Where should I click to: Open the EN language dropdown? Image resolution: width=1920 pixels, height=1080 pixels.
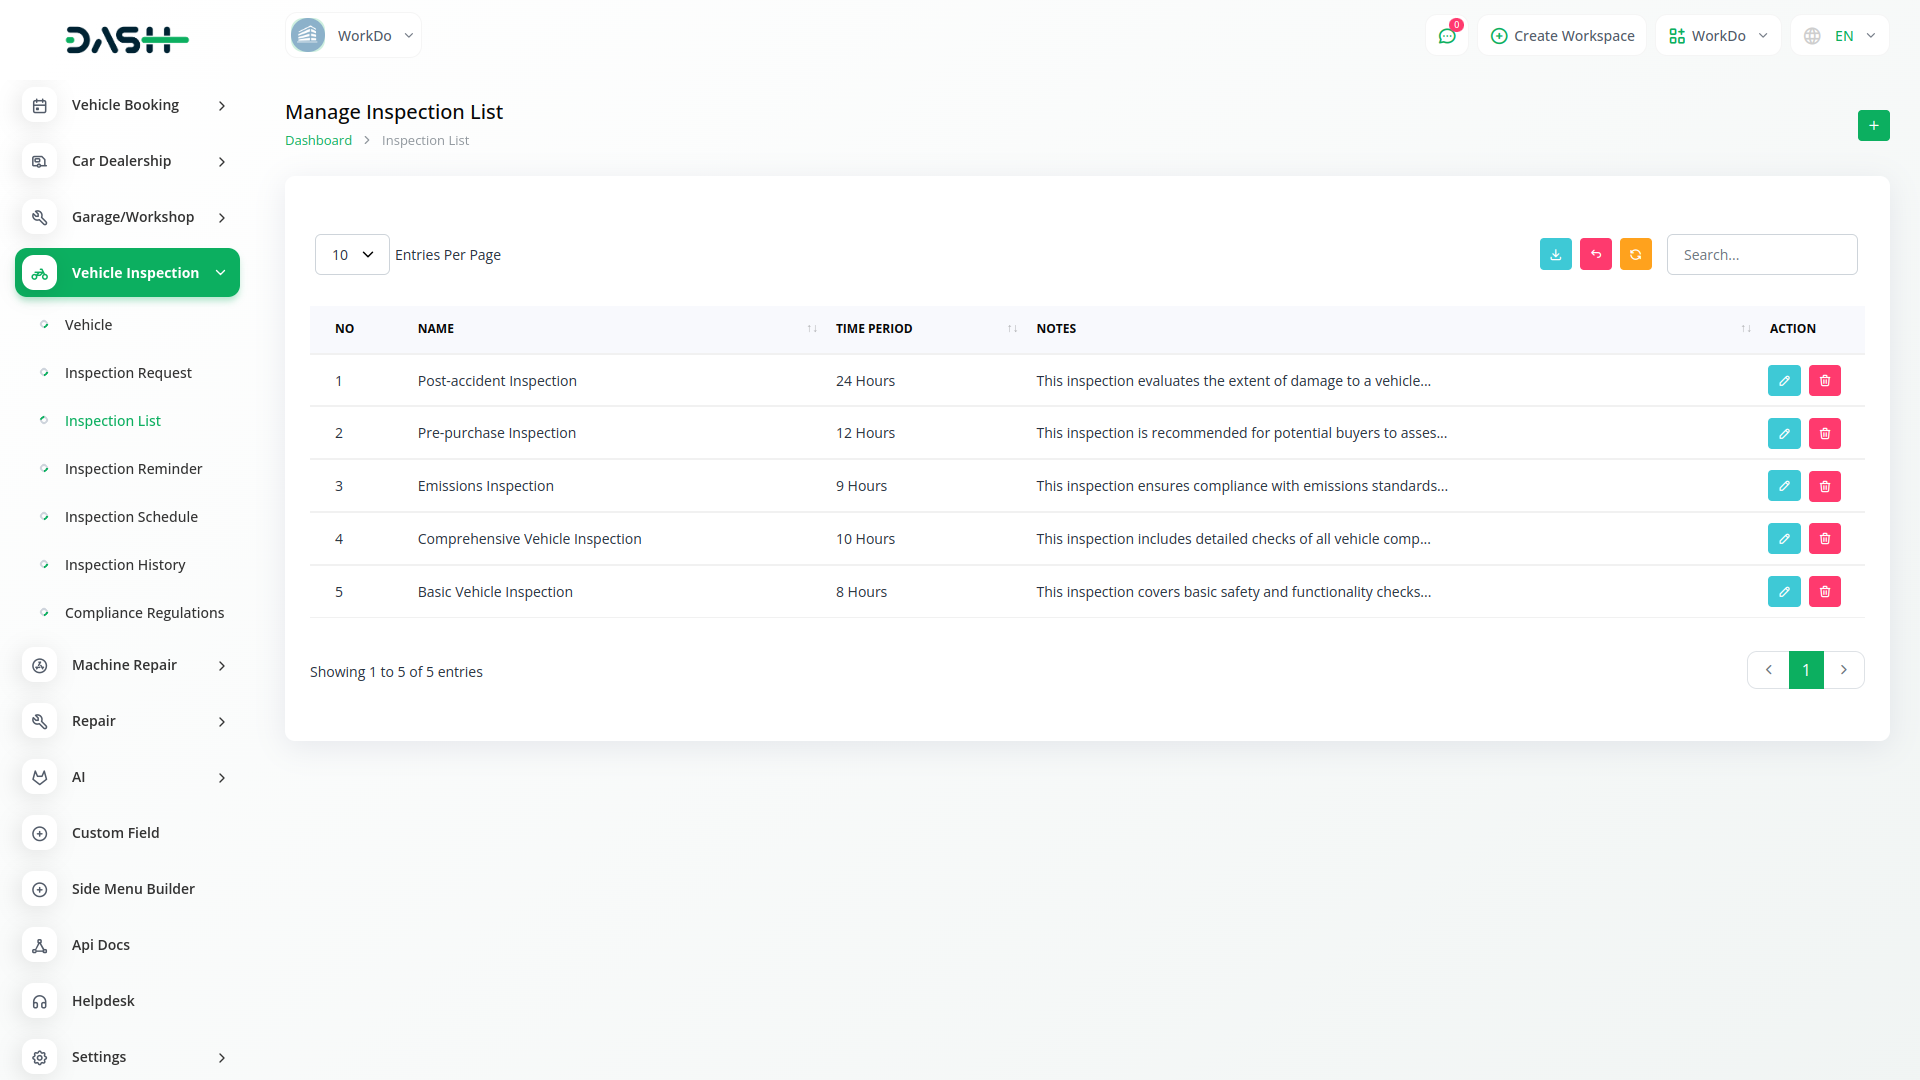pyautogui.click(x=1840, y=36)
